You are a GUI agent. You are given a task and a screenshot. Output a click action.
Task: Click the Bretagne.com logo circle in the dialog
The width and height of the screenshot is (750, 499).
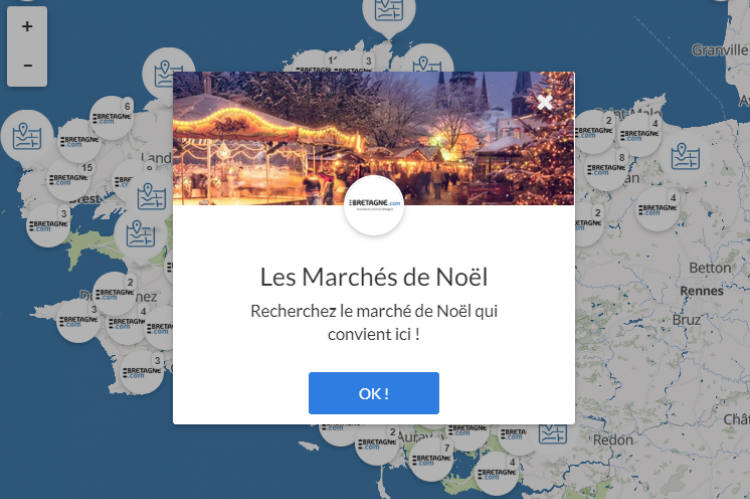pos(374,205)
